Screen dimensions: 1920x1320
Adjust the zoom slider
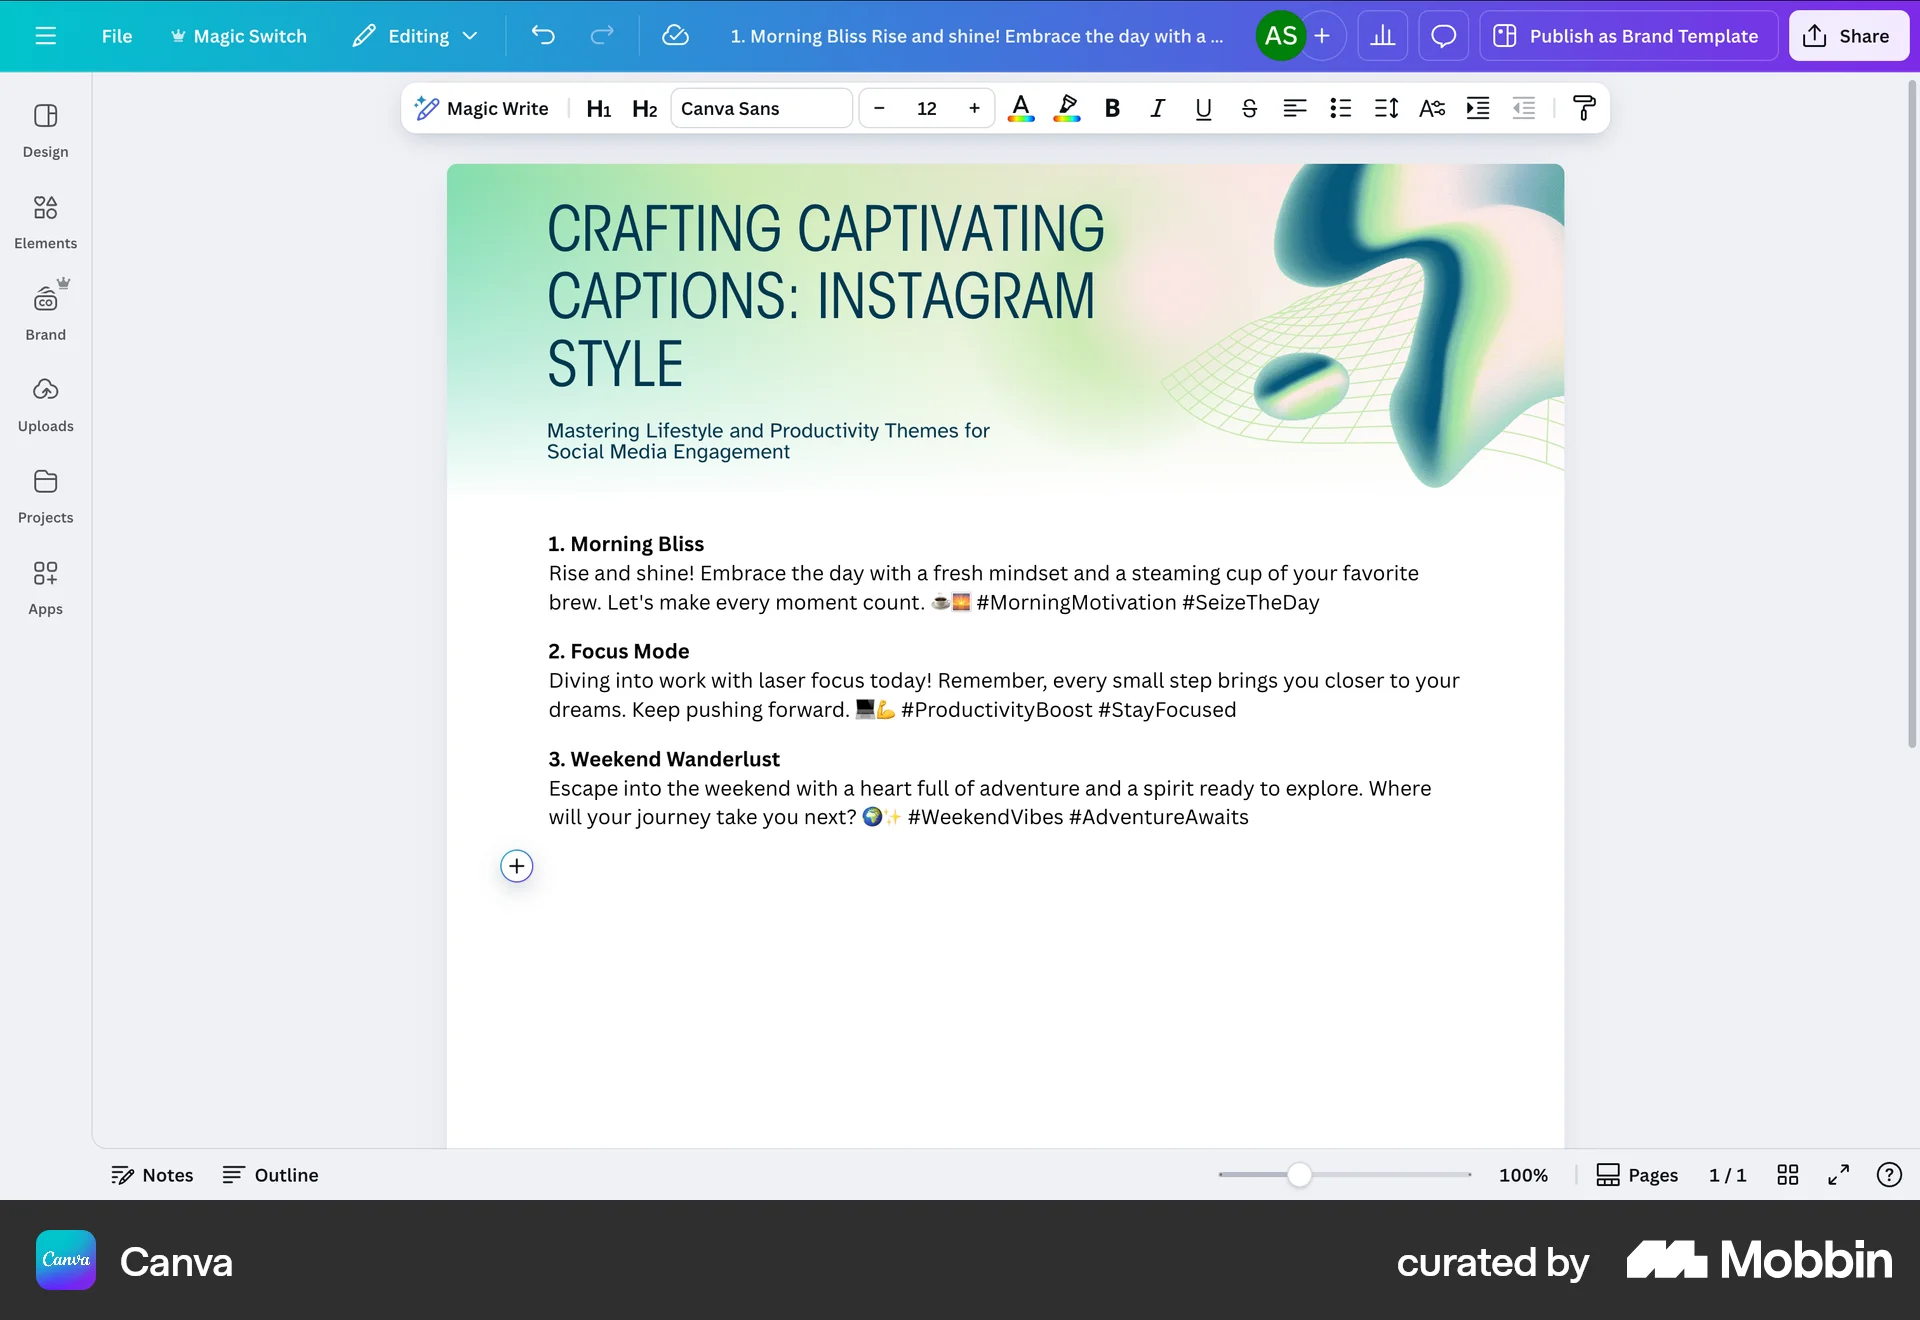click(1298, 1175)
